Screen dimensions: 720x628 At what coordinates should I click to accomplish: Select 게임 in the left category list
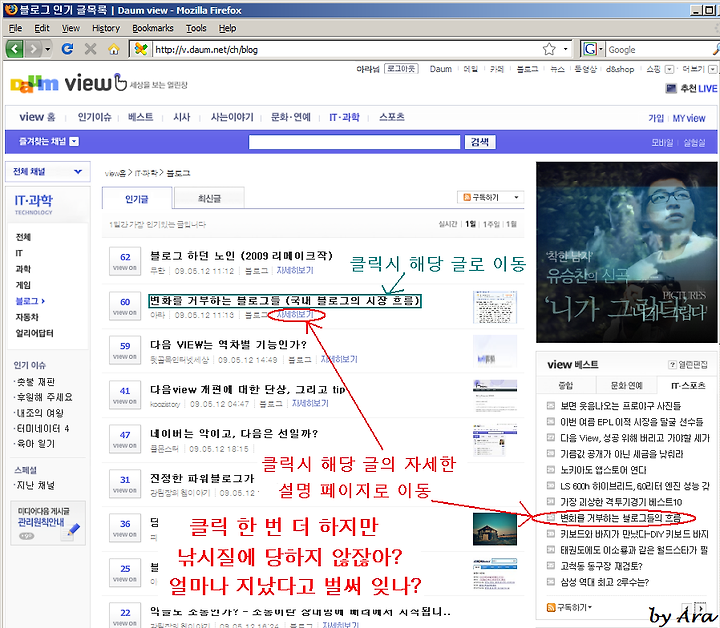click(x=23, y=285)
